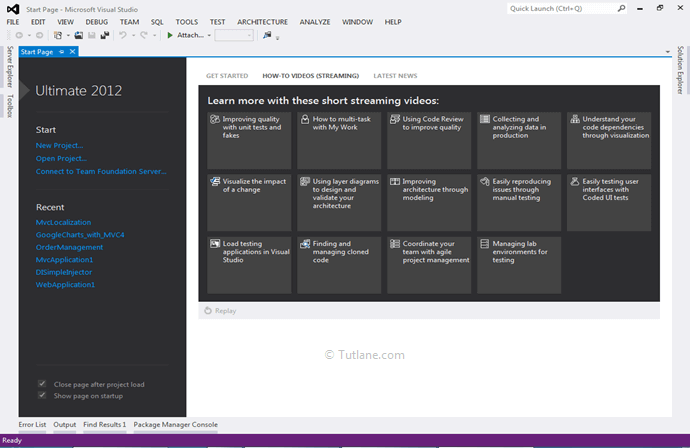Open the Find Results 1 tab
Viewport: 690px width, 448px height.
105,425
